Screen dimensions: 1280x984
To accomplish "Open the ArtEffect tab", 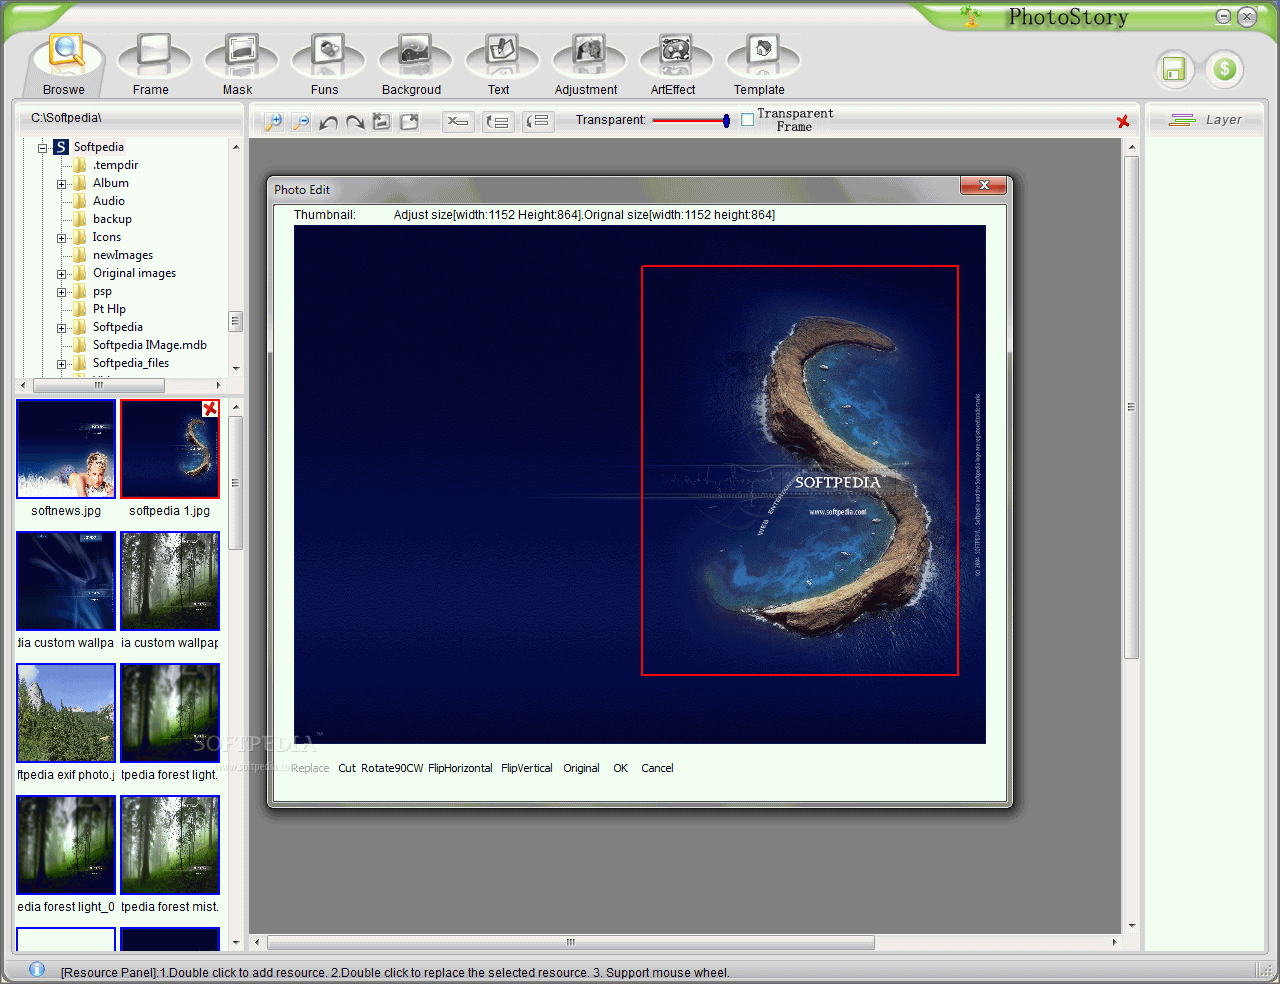I will click(674, 66).
